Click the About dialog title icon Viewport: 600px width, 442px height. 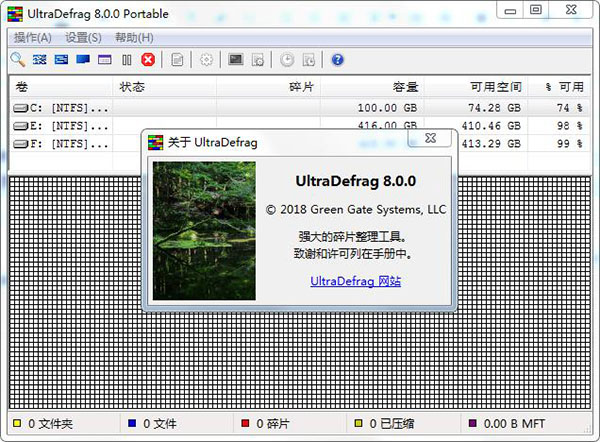(x=155, y=142)
